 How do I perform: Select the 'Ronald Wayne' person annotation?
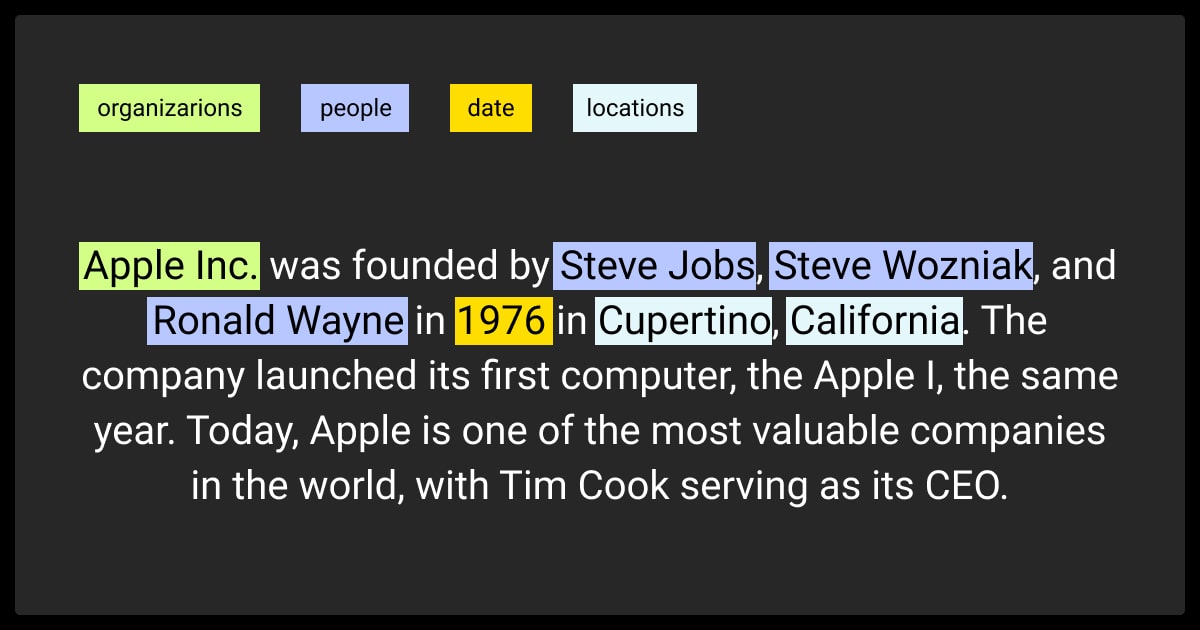click(x=278, y=322)
